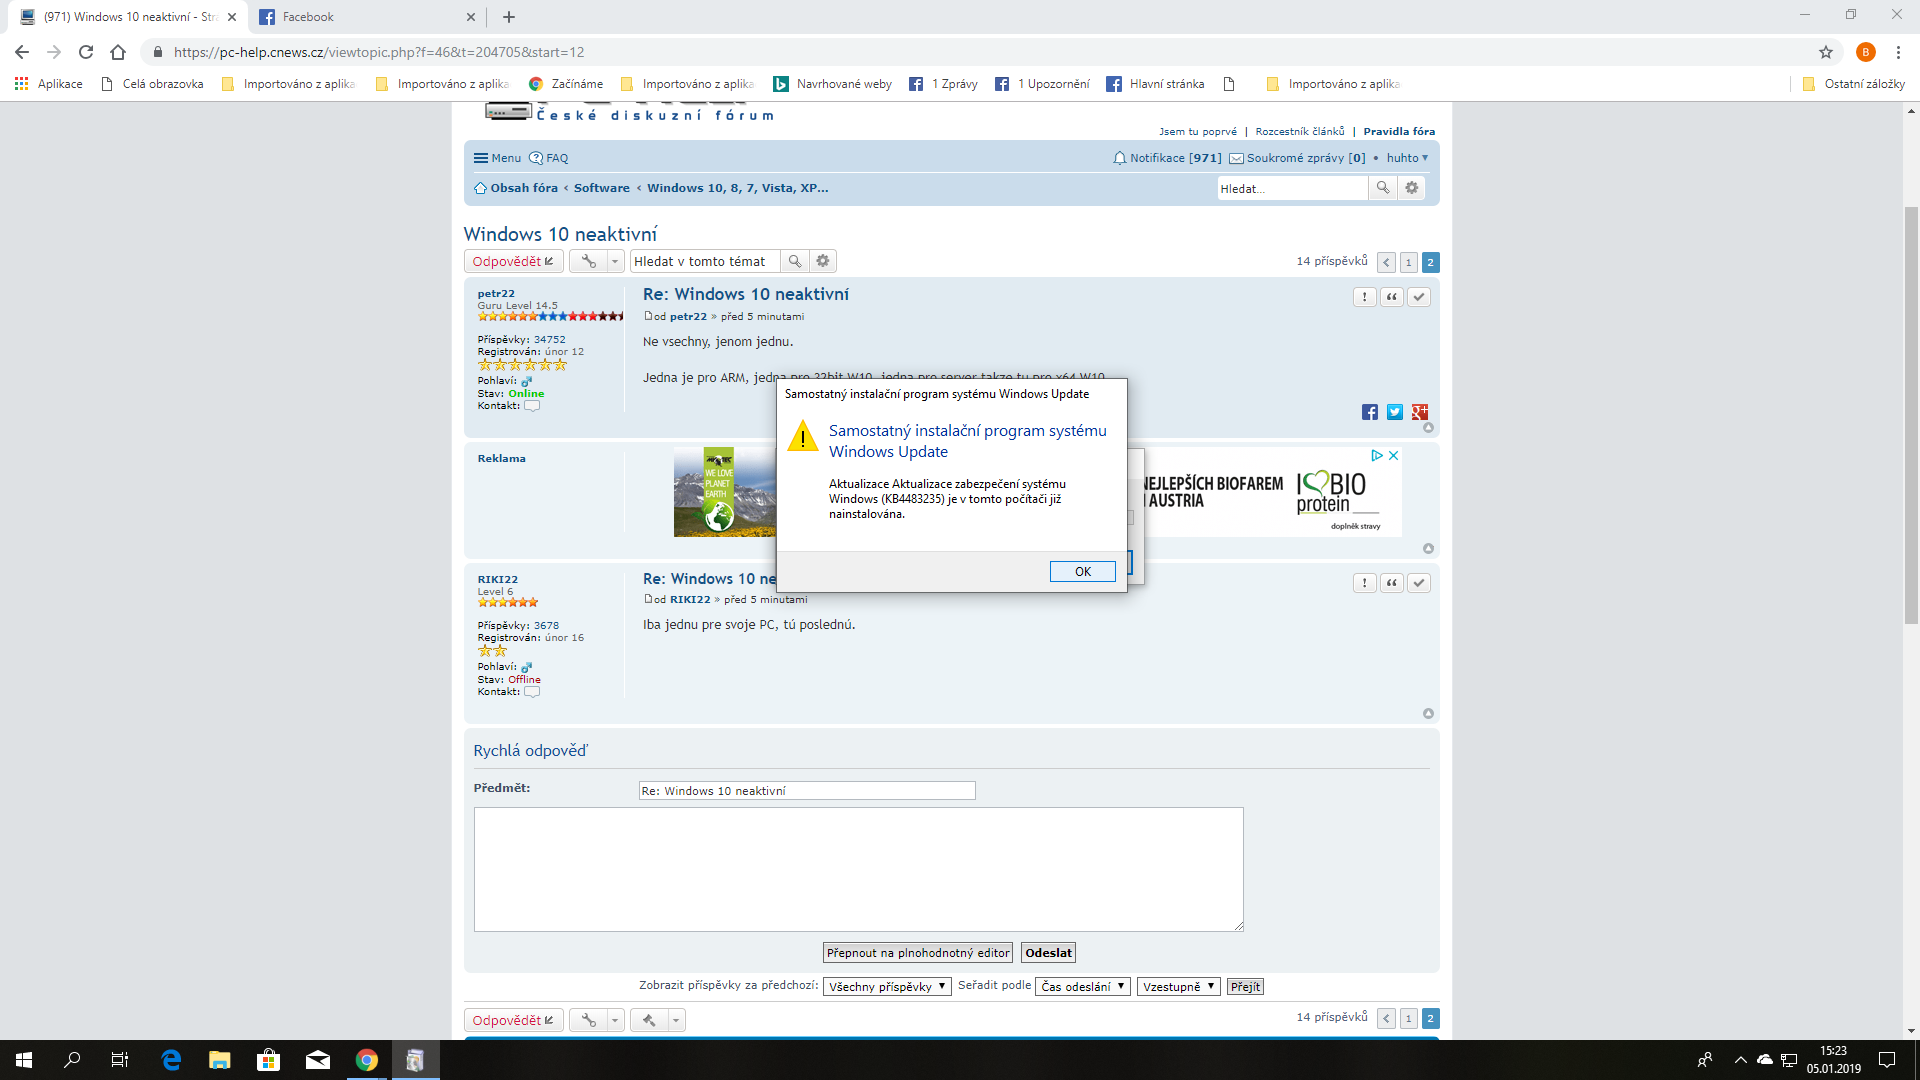Click the topic search magnifier icon

(794, 261)
